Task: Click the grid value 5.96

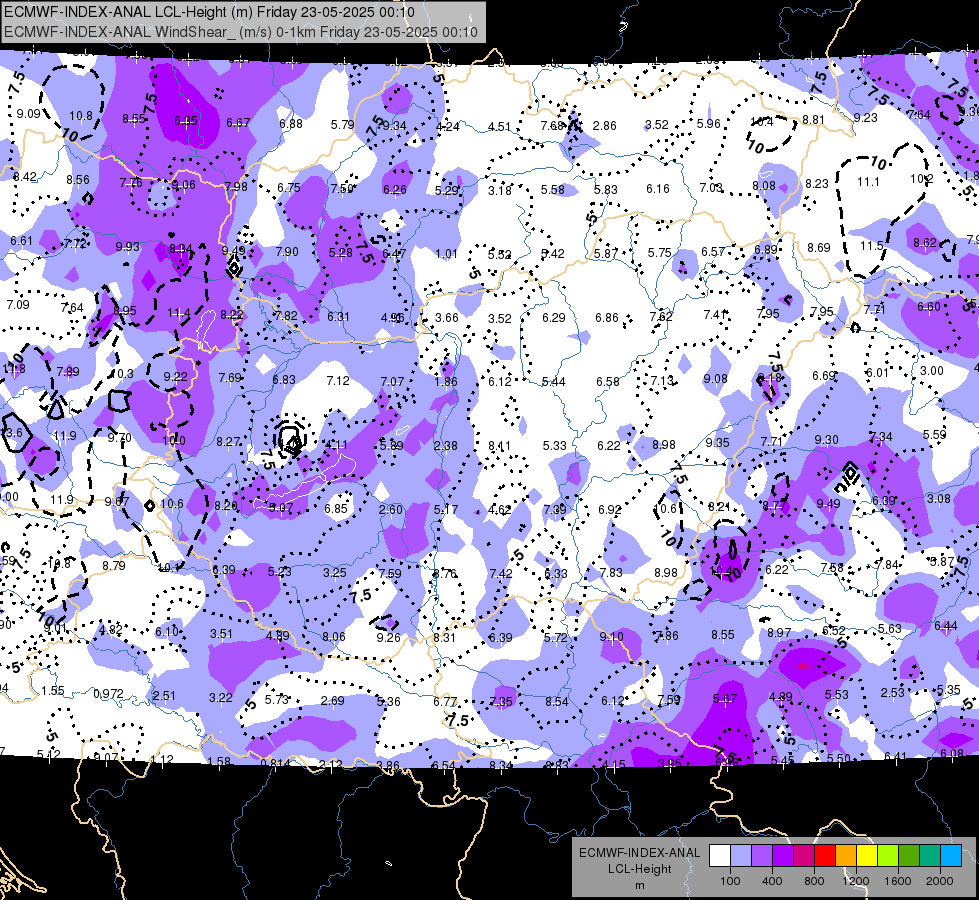Action: [x=709, y=124]
